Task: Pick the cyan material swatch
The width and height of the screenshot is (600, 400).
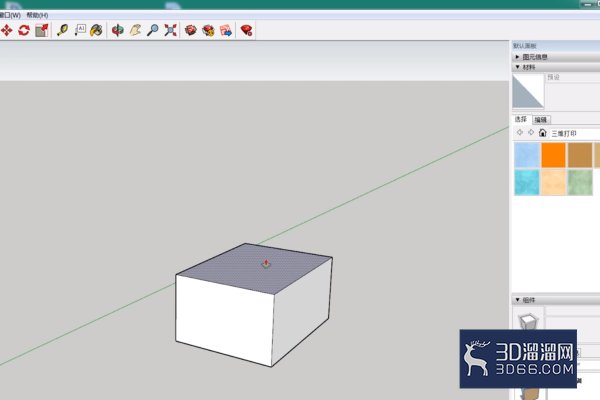Action: click(527, 183)
